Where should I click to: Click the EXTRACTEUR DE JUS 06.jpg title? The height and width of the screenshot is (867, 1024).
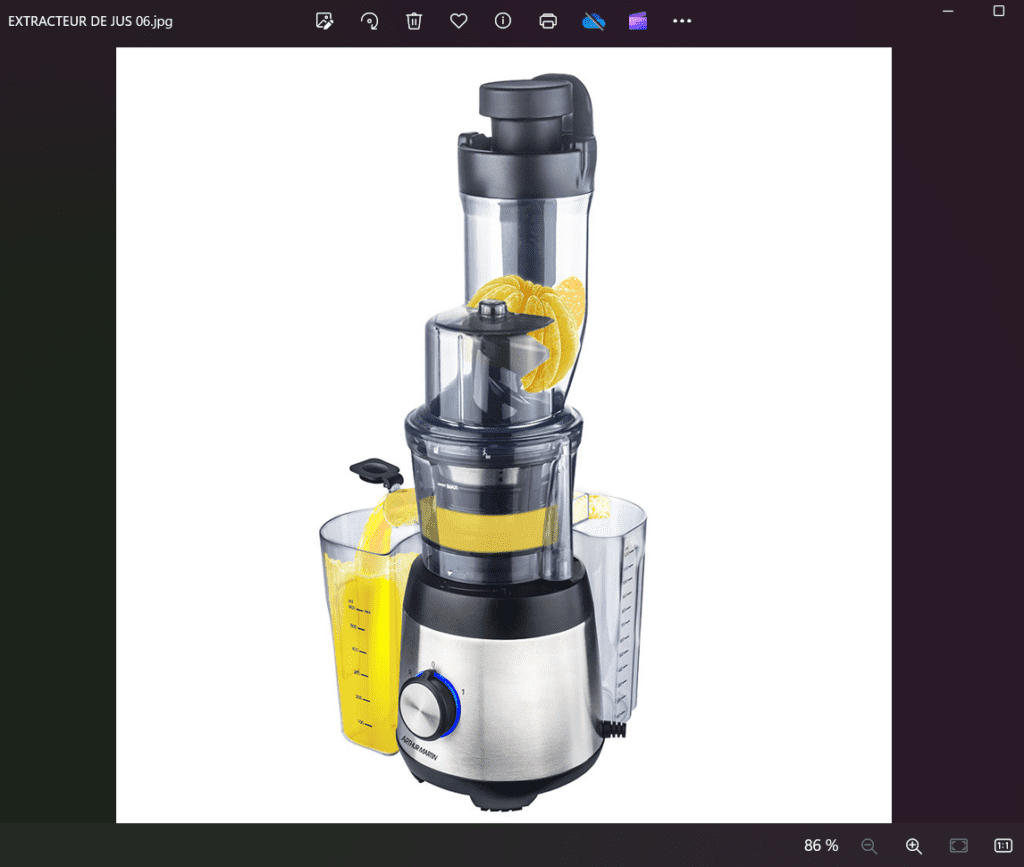point(90,21)
